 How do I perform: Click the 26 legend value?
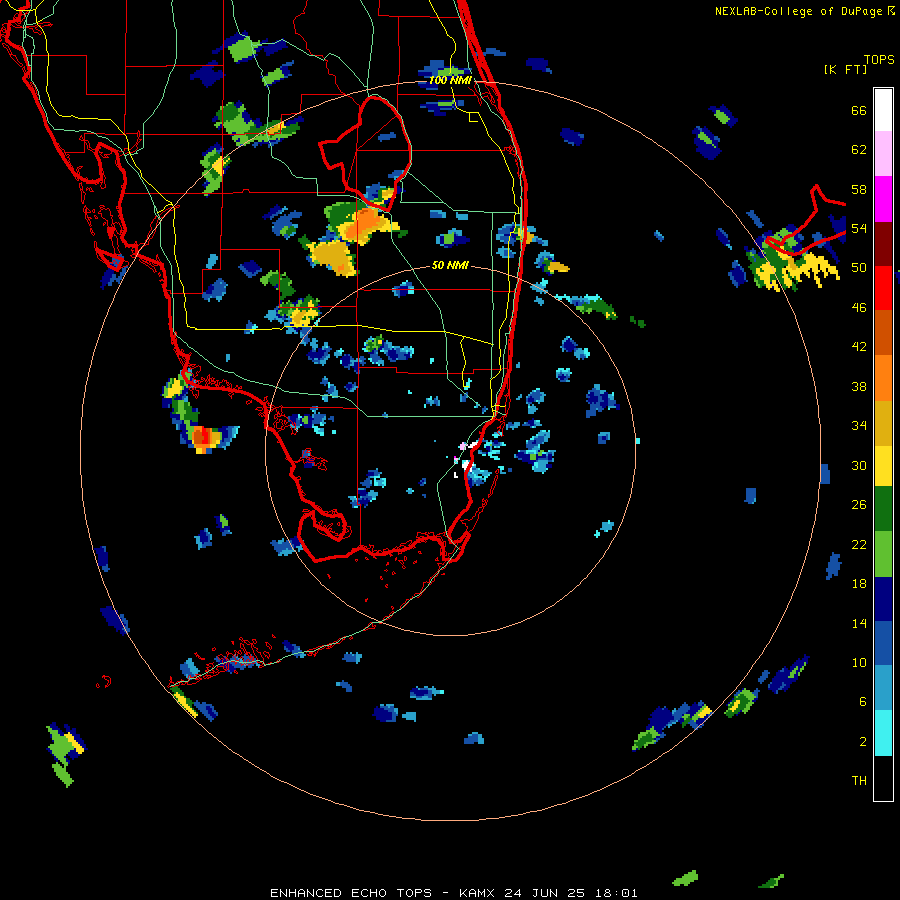[859, 505]
